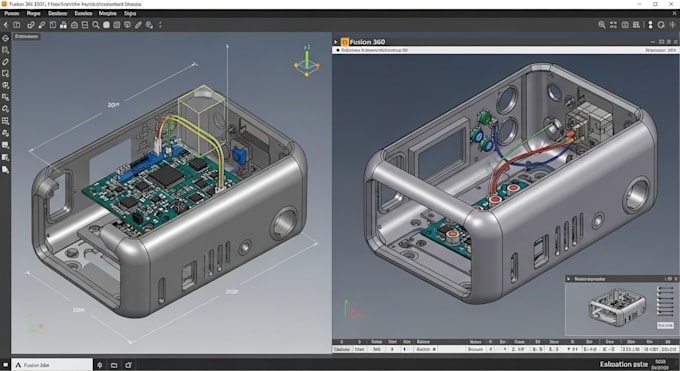This screenshot has height=371, width=680.
Task: Adjust the red-handled bottom slider in the preview panel
Action: [x=665, y=312]
